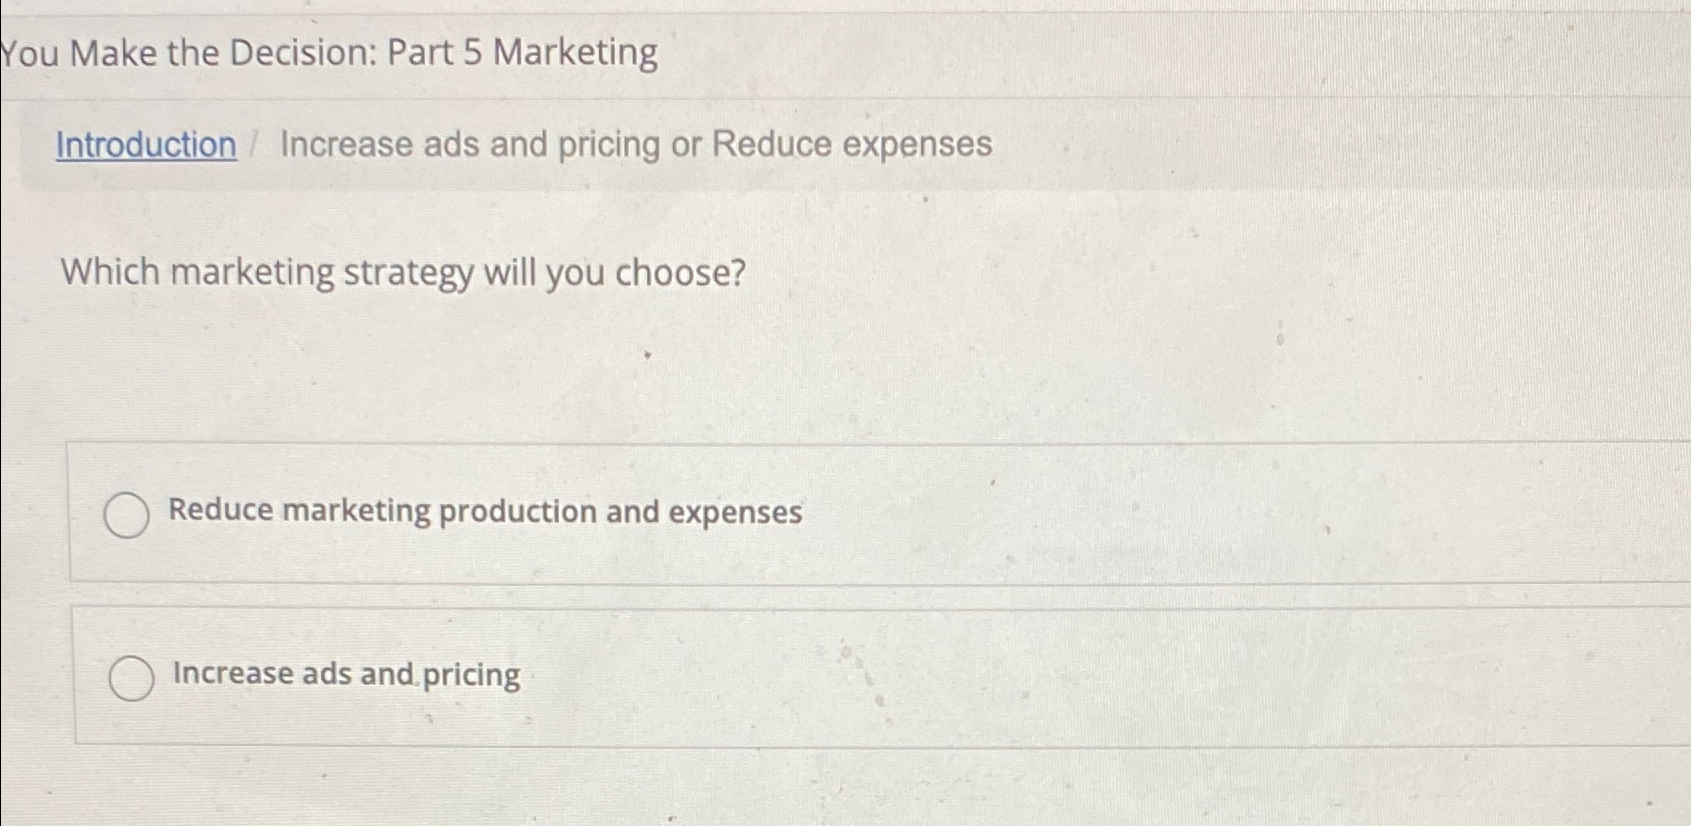The width and height of the screenshot is (1691, 826).
Task: Click the word 'pricing' in the second option
Action: 471,676
